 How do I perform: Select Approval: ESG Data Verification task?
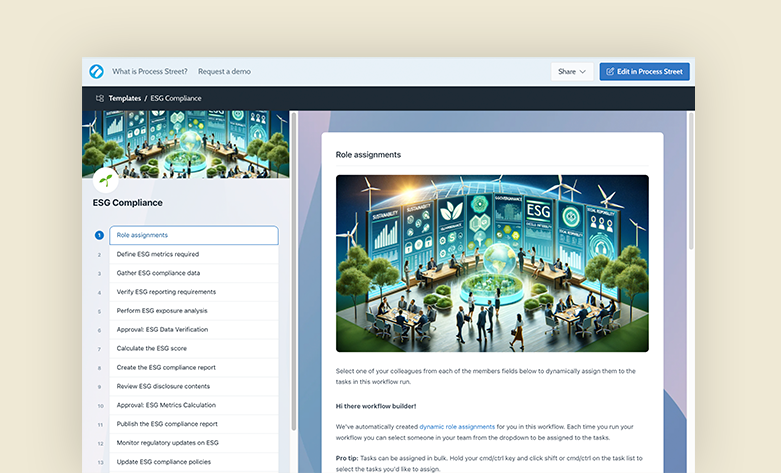pyautogui.click(x=194, y=330)
